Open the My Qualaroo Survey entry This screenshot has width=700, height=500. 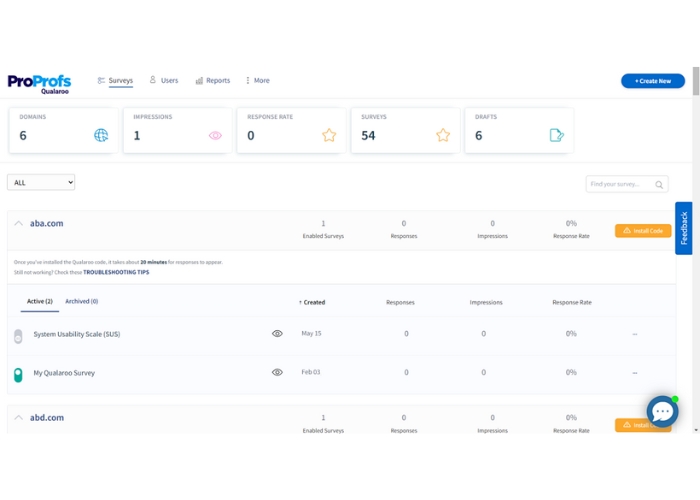tap(64, 373)
